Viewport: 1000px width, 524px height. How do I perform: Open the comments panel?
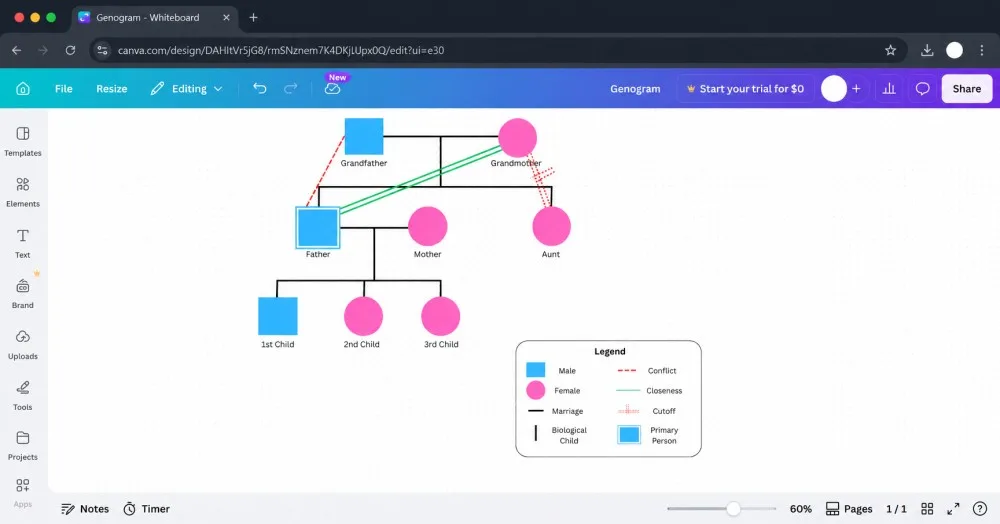click(x=922, y=89)
